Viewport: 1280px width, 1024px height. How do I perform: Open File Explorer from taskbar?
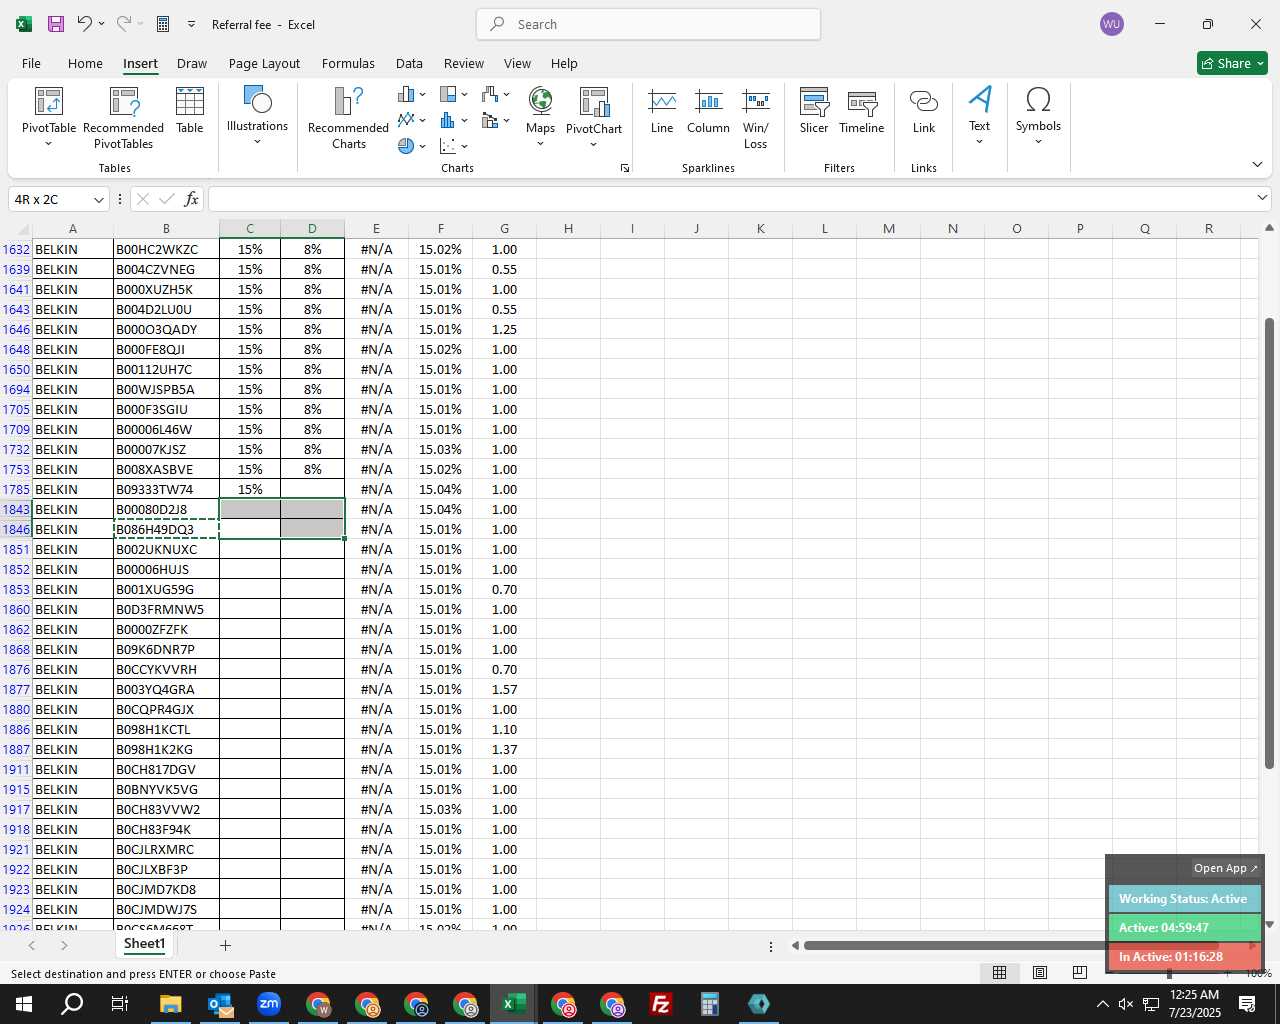170,1004
